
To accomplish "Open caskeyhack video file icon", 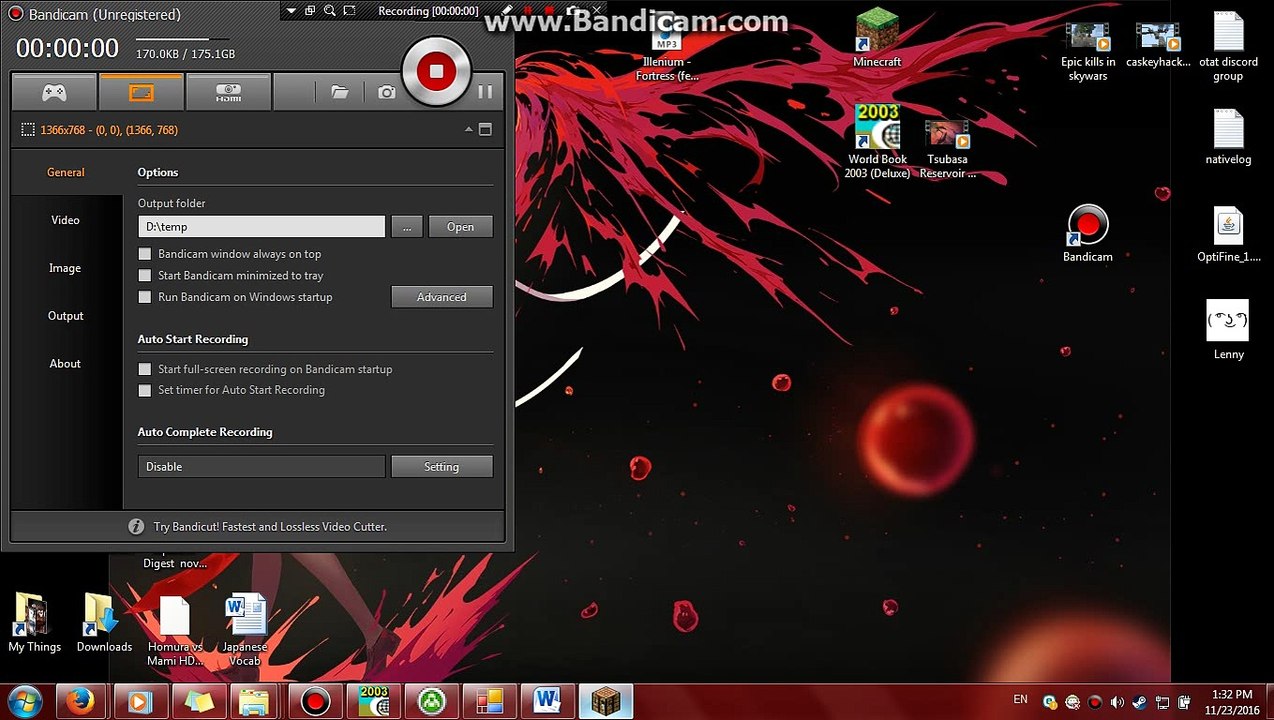I will [x=1158, y=45].
